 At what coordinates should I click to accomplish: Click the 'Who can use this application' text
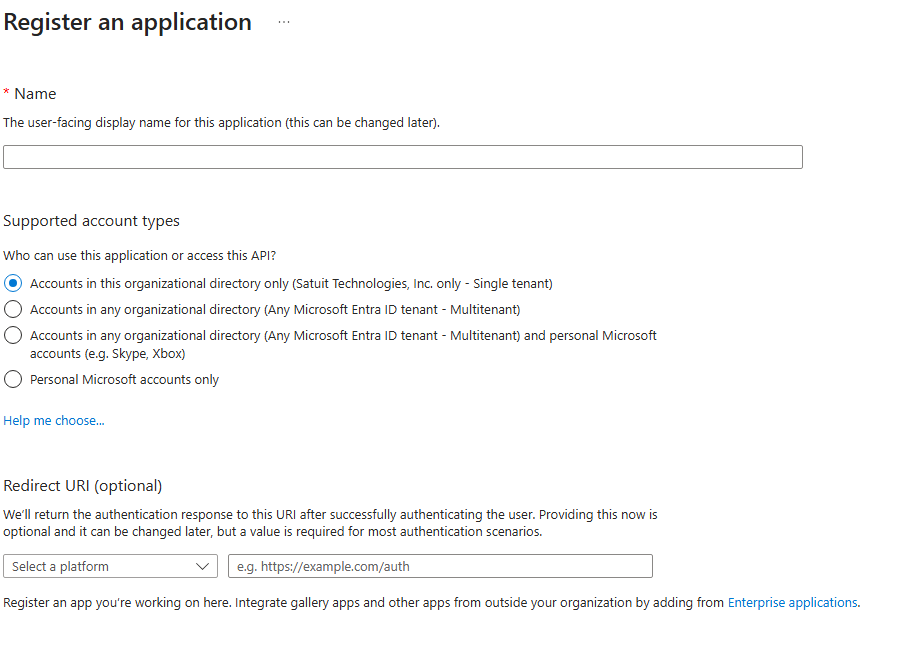(140, 256)
